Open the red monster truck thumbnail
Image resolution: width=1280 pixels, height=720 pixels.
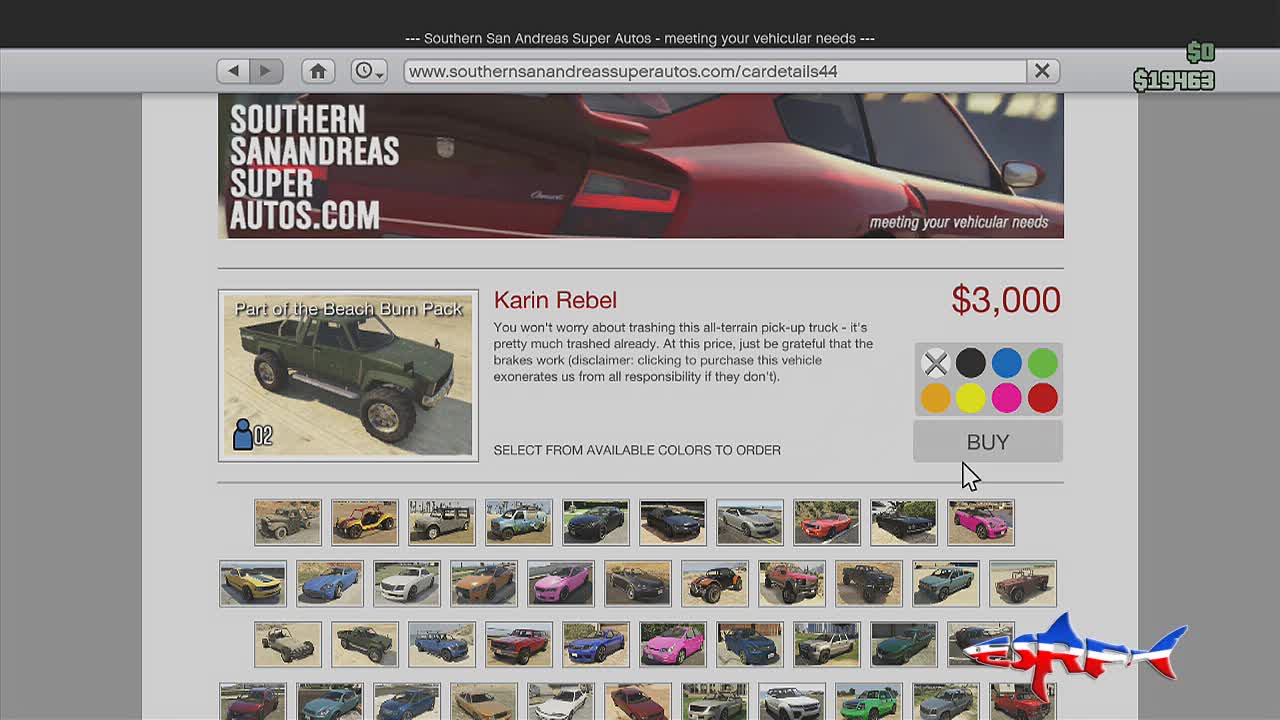(x=792, y=584)
